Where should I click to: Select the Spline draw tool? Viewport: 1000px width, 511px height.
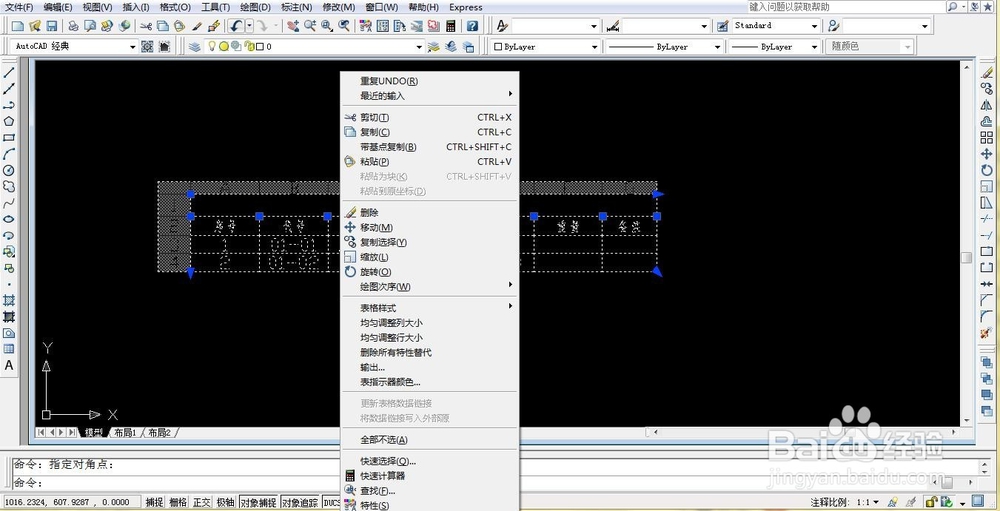(9, 203)
